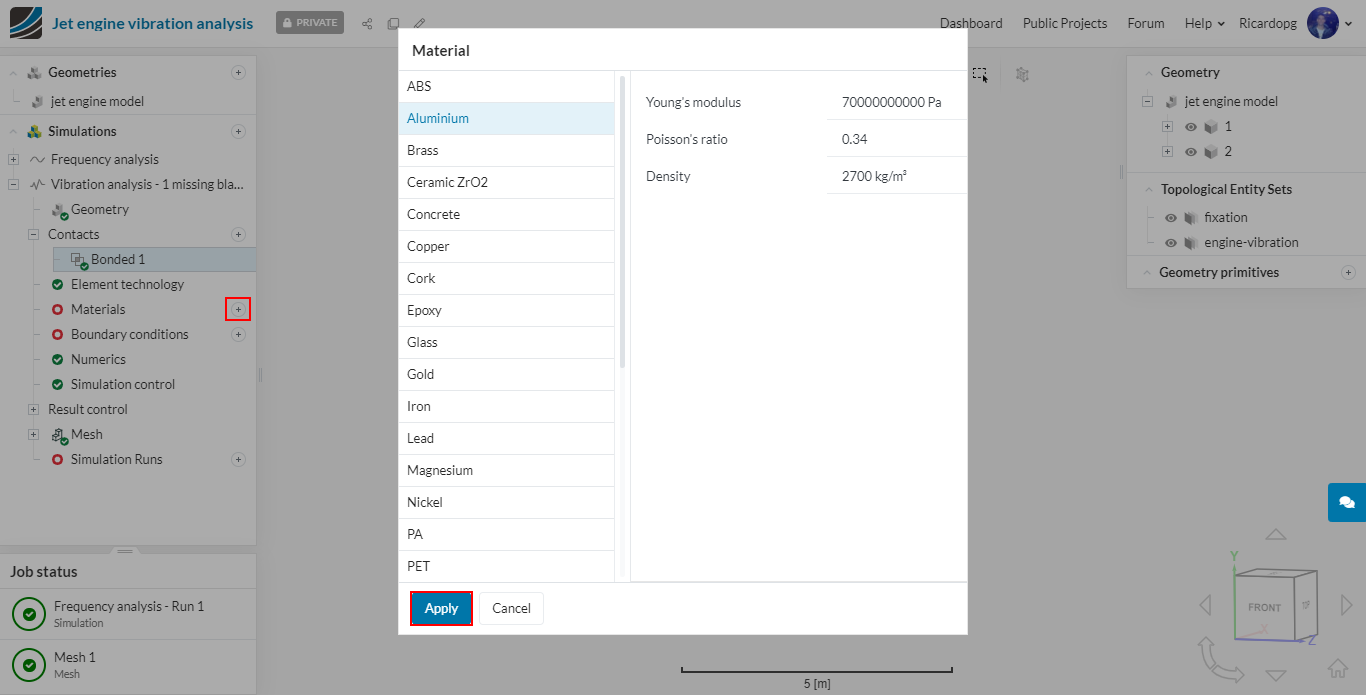Viewport: 1366px width, 695px height.
Task: Click the share project icon
Action: (x=367, y=23)
